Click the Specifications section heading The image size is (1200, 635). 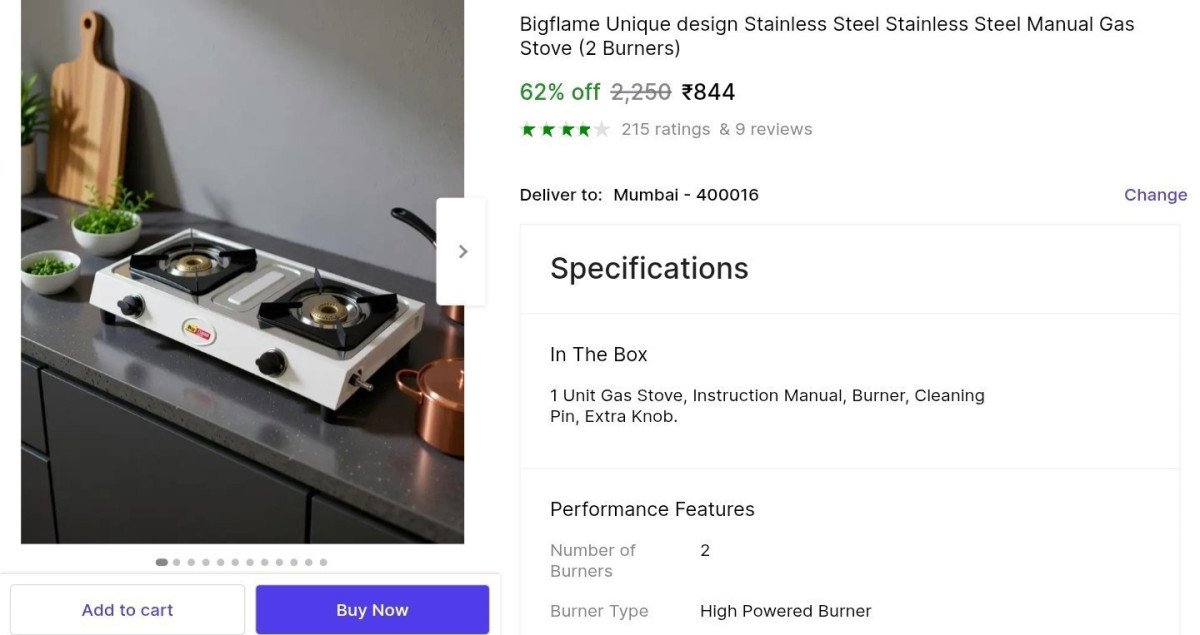pyautogui.click(x=649, y=268)
